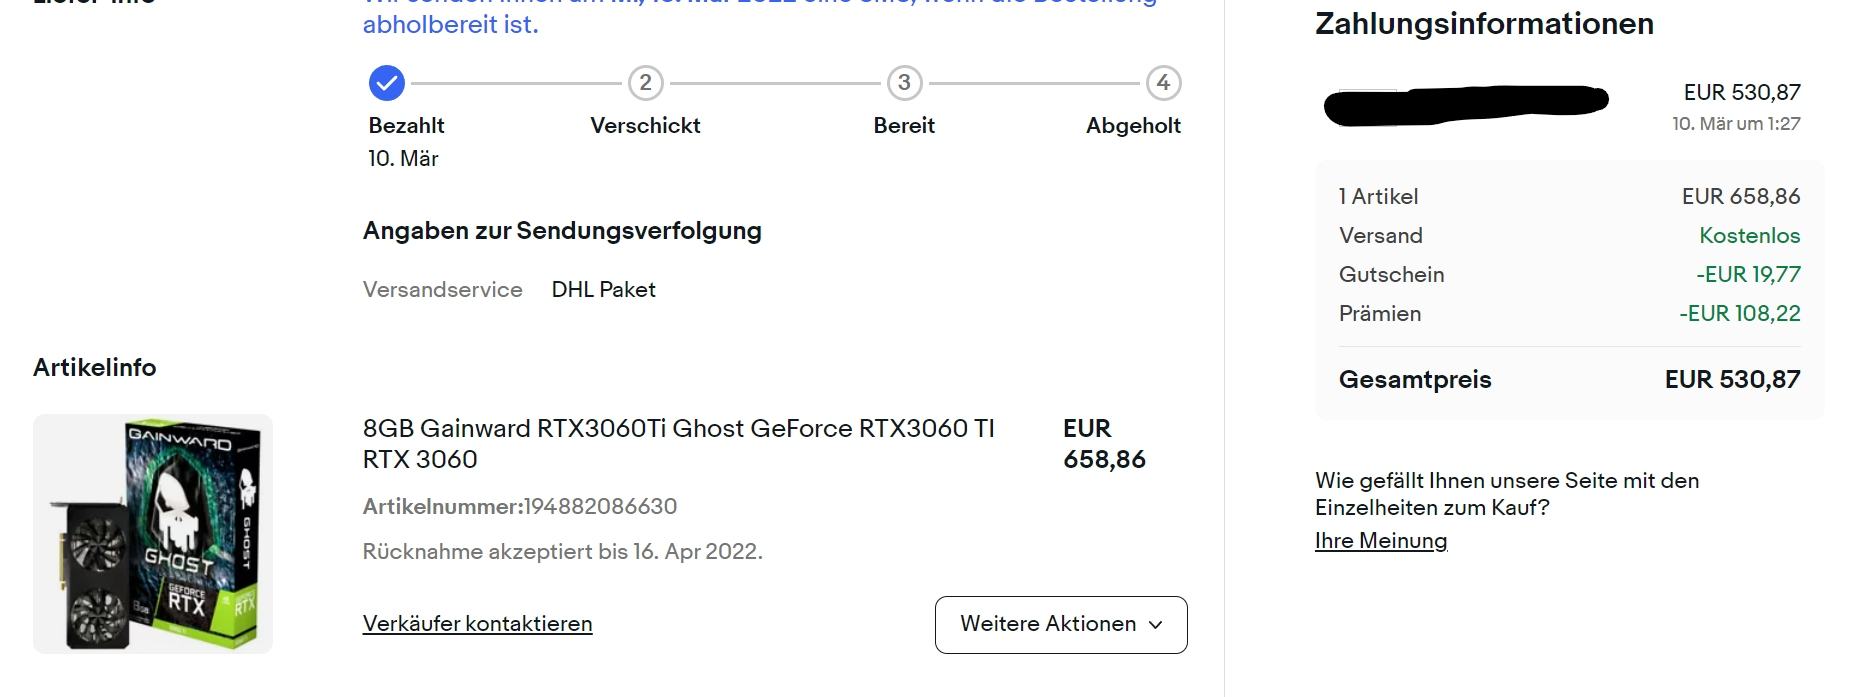Click the chevron arrow in Weitere Aktionen

[x=1156, y=625]
